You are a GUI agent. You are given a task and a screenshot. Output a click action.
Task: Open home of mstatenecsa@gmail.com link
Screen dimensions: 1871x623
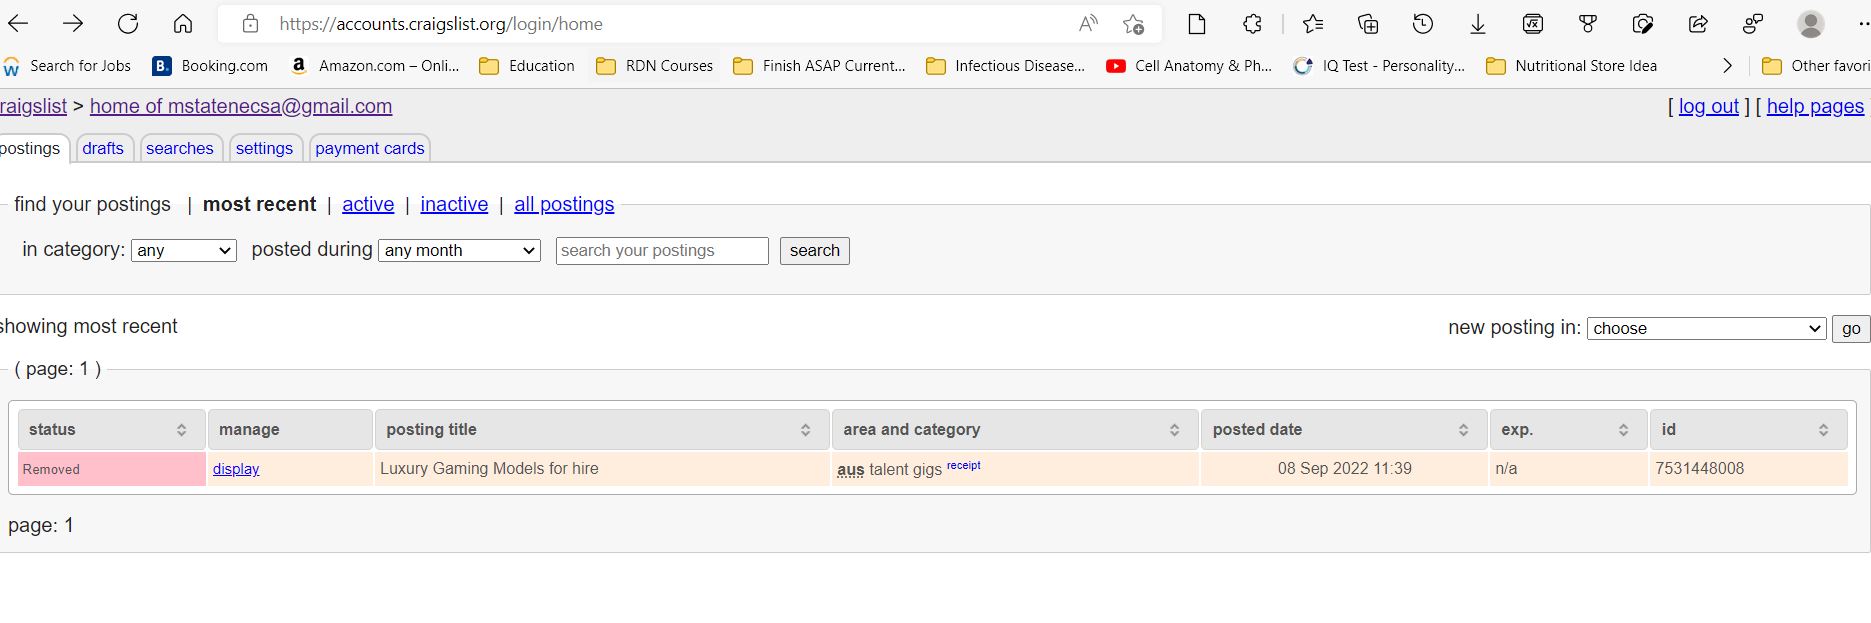tap(241, 106)
